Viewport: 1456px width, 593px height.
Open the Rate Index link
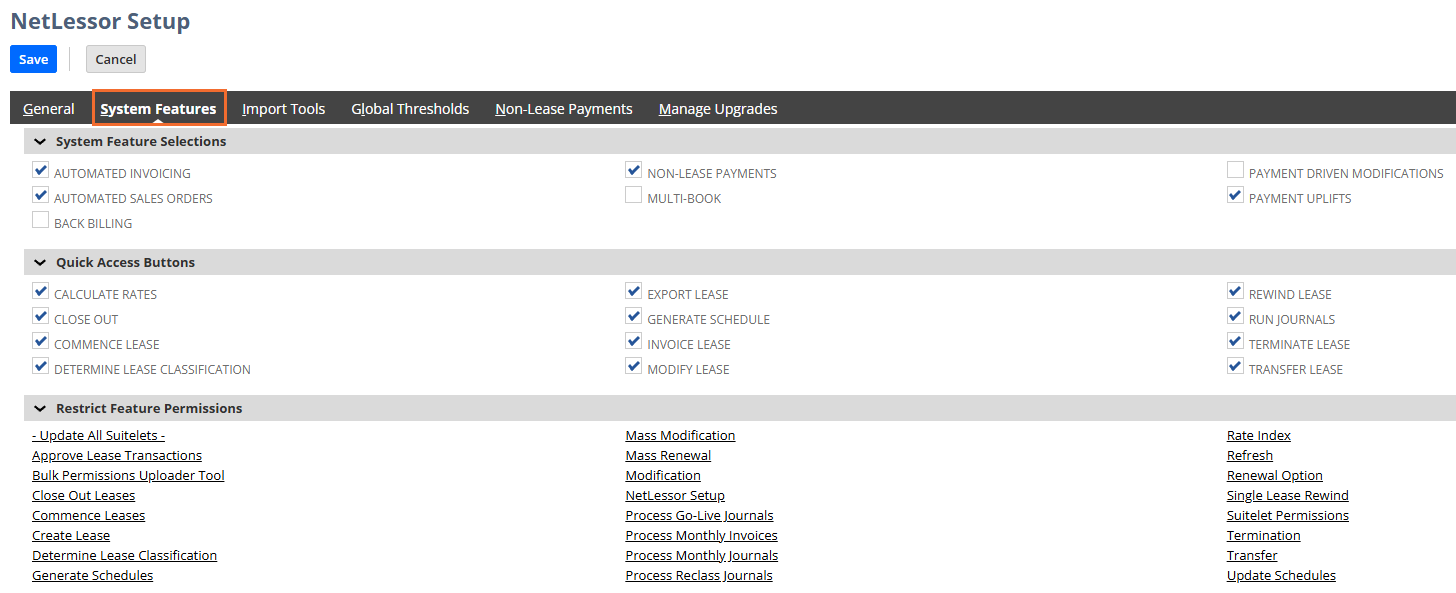tap(1259, 435)
